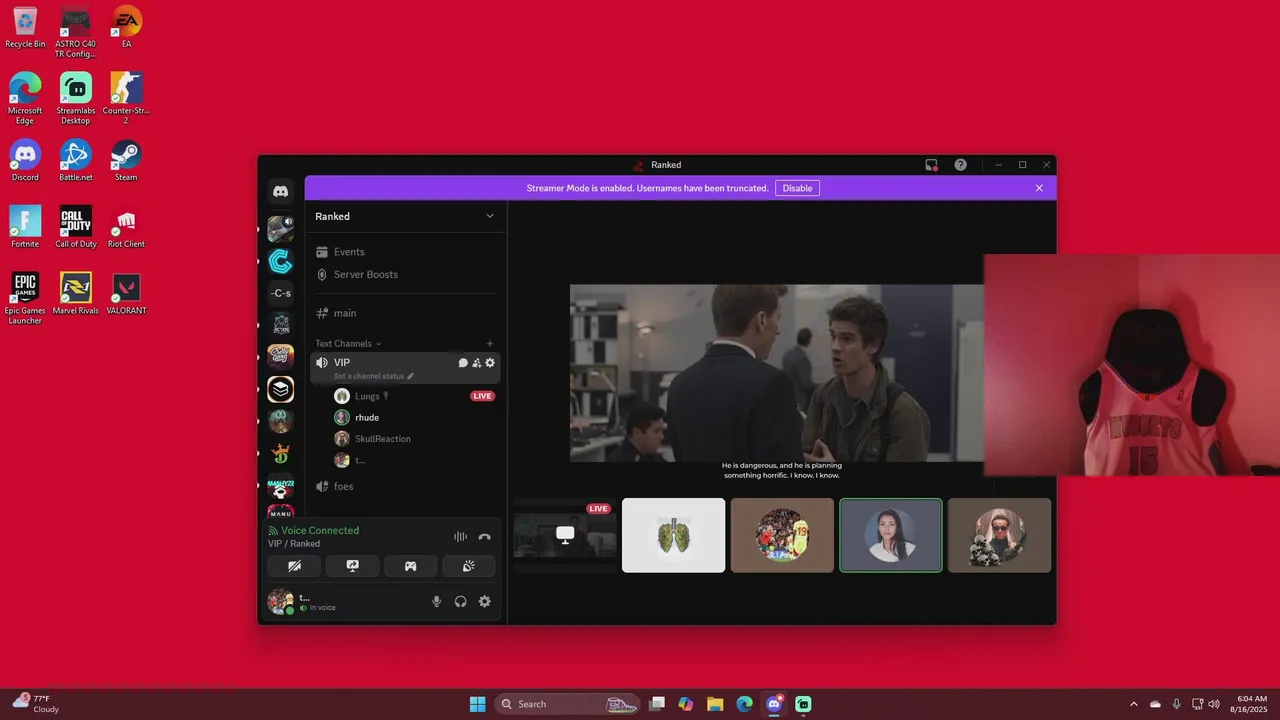Invite people to VIP channel
This screenshot has width=1280, height=720.
click(477, 363)
